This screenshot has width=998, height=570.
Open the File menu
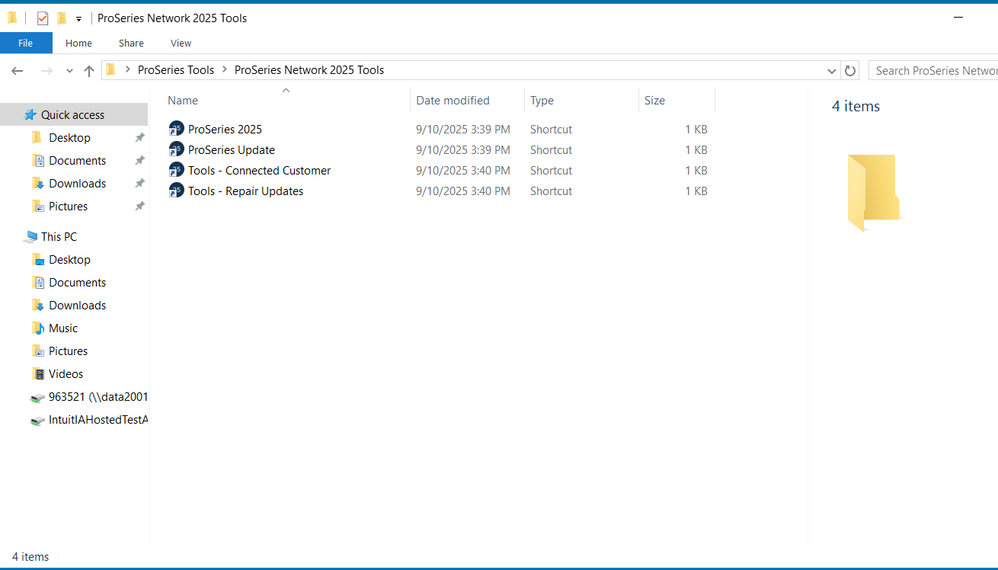click(x=25, y=43)
